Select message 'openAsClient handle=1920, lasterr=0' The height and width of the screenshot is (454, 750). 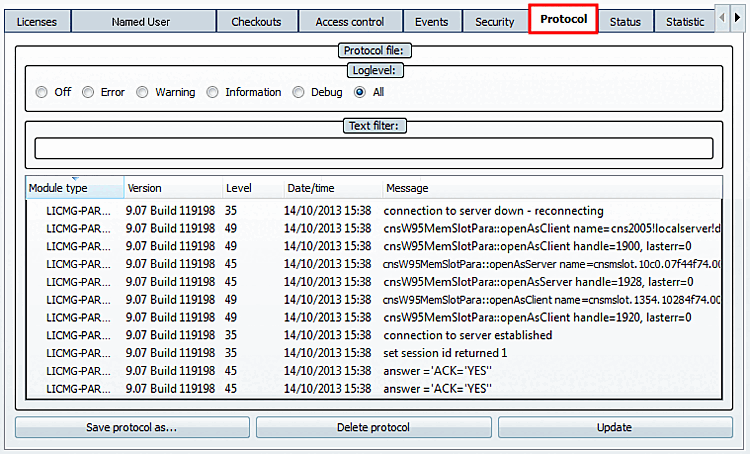pyautogui.click(x=537, y=317)
